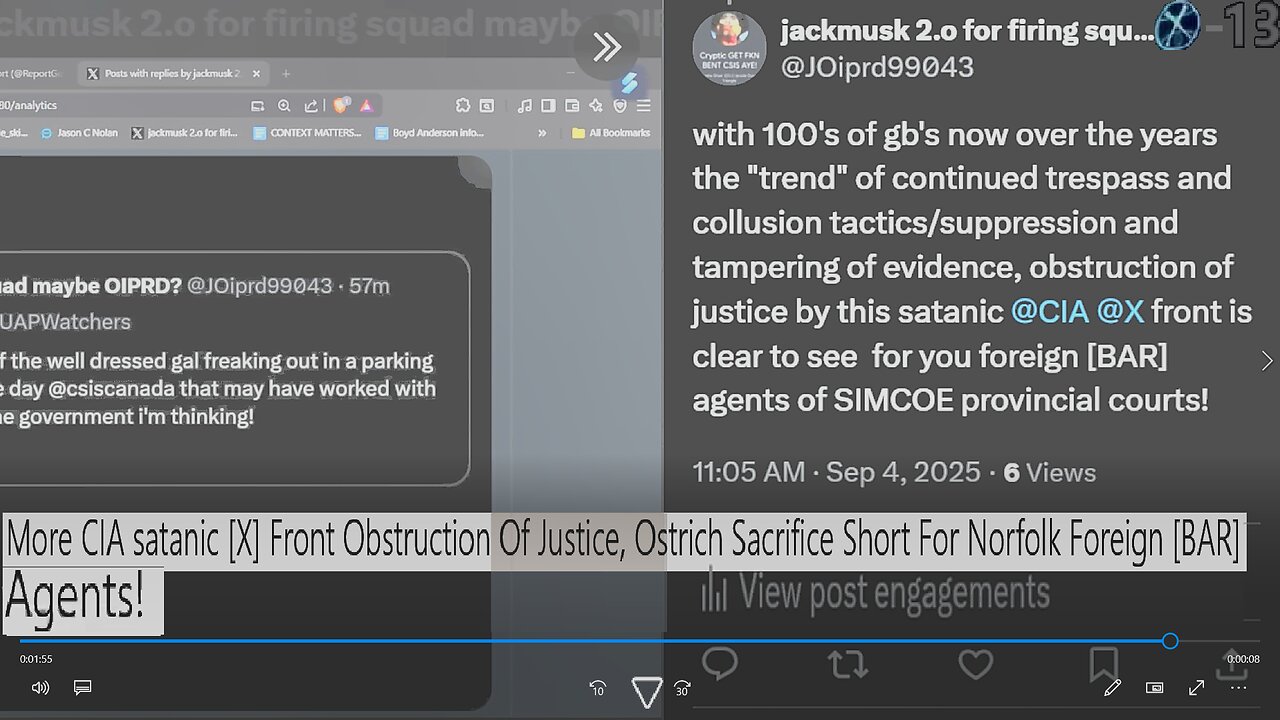Open the browser extensions puzzle icon
The width and height of the screenshot is (1280, 720).
462,105
